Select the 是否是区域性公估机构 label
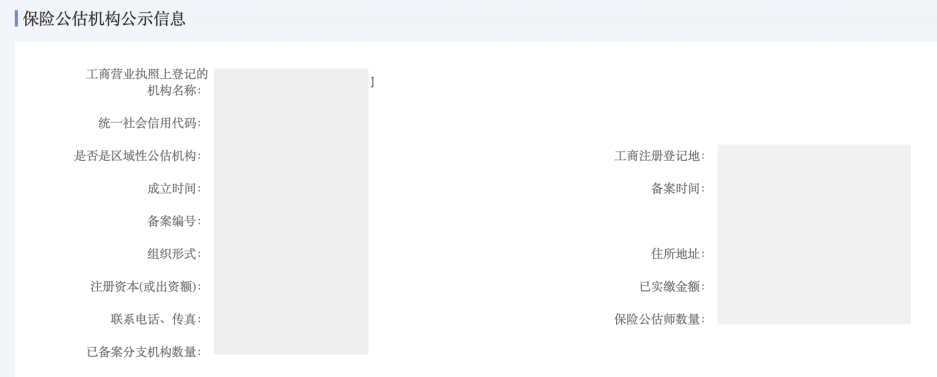Viewport: 937px width, 377px height. click(137, 157)
